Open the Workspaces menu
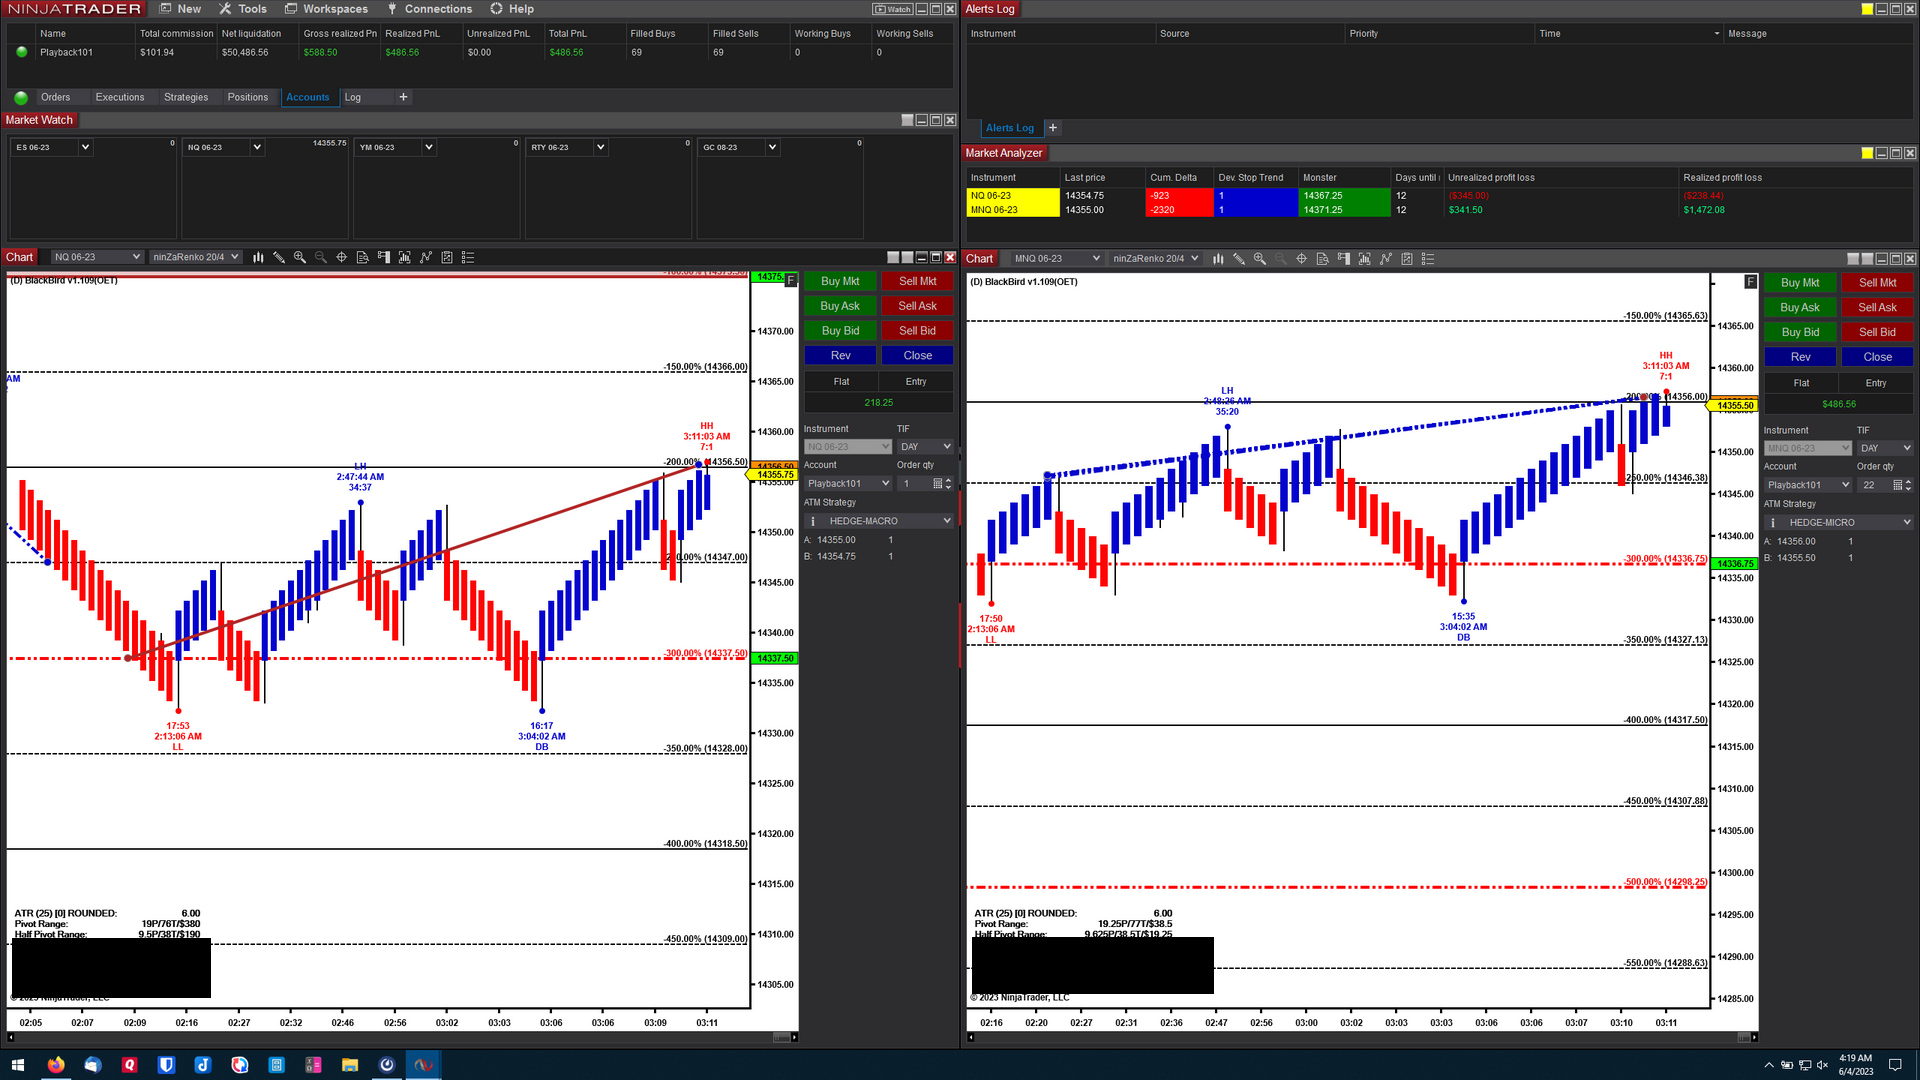The image size is (1920, 1080). click(326, 9)
